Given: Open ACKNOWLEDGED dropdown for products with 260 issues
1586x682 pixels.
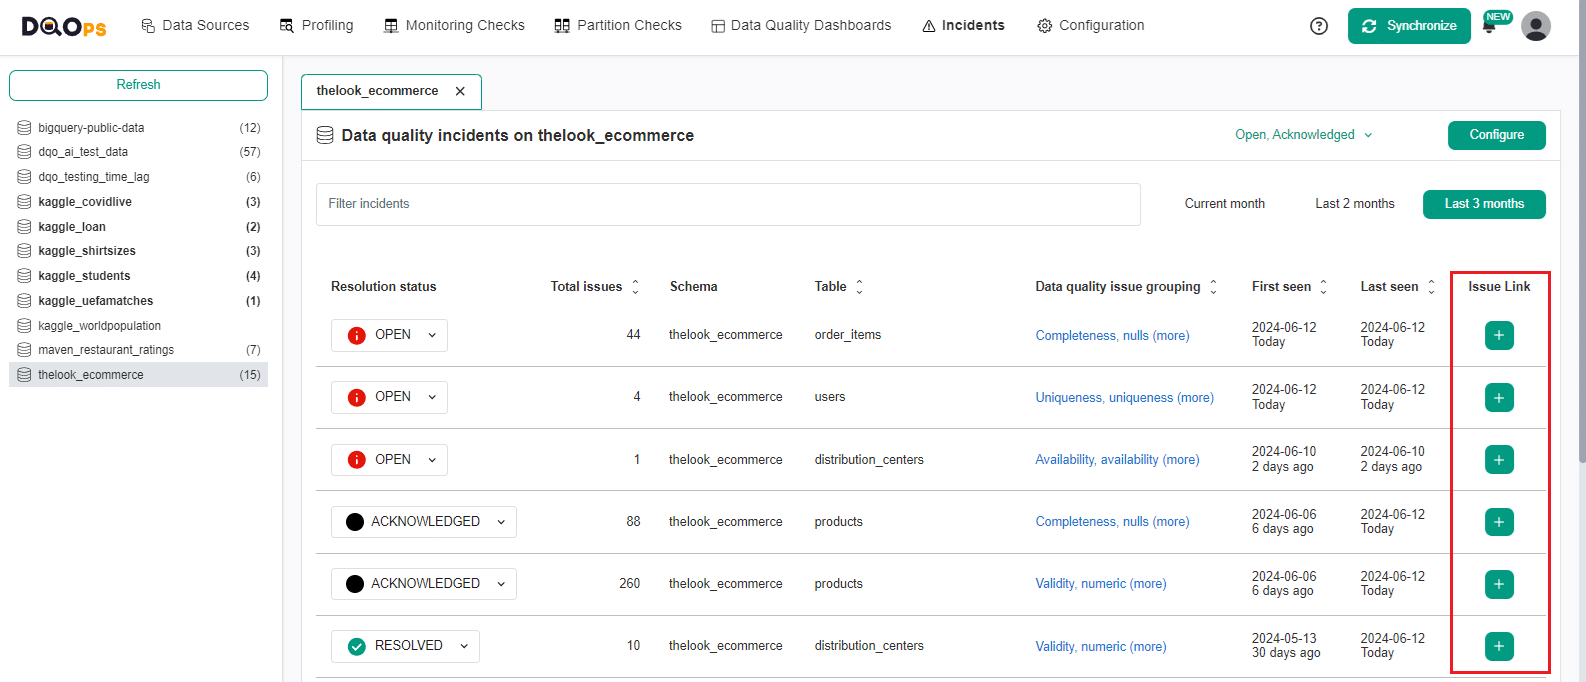Looking at the screenshot, I should point(424,584).
